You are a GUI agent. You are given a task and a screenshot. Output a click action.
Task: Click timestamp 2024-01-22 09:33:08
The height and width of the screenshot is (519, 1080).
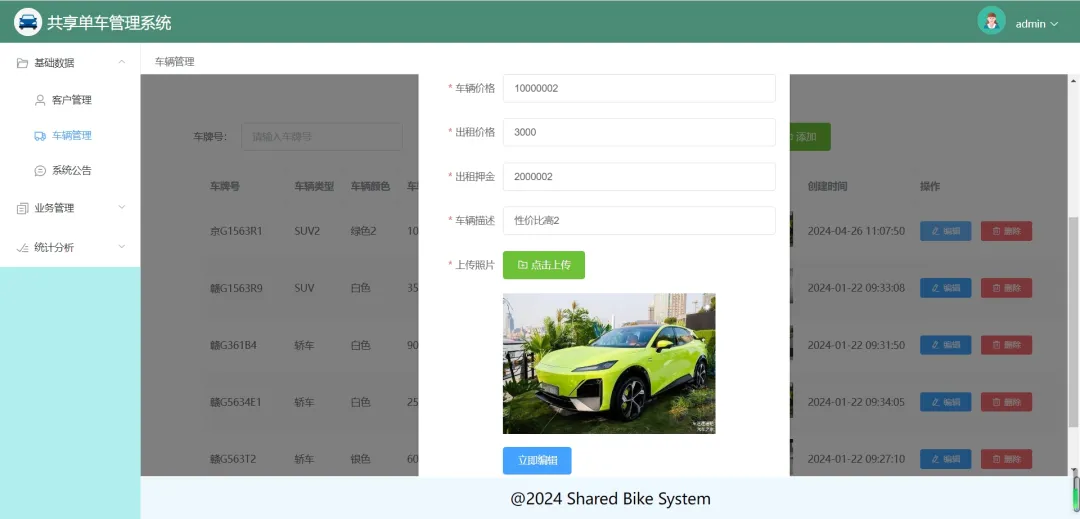pyautogui.click(x=856, y=288)
